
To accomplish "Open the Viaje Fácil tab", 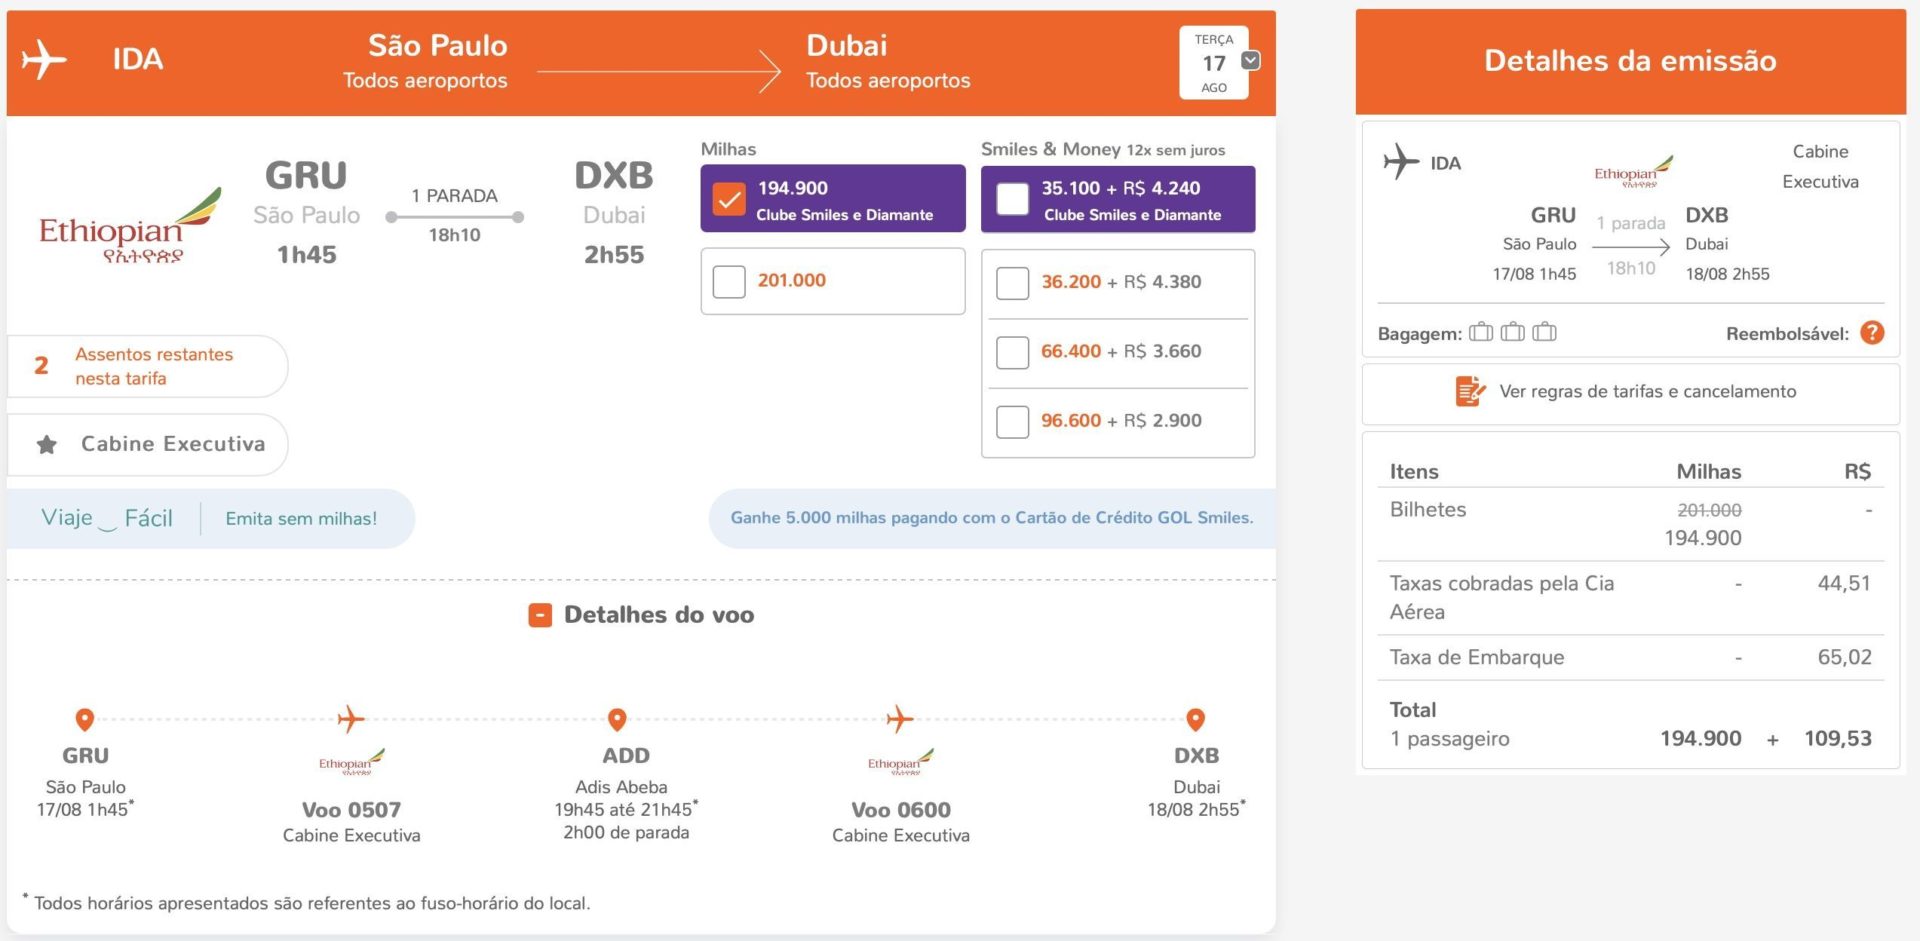I will pyautogui.click(x=107, y=518).
